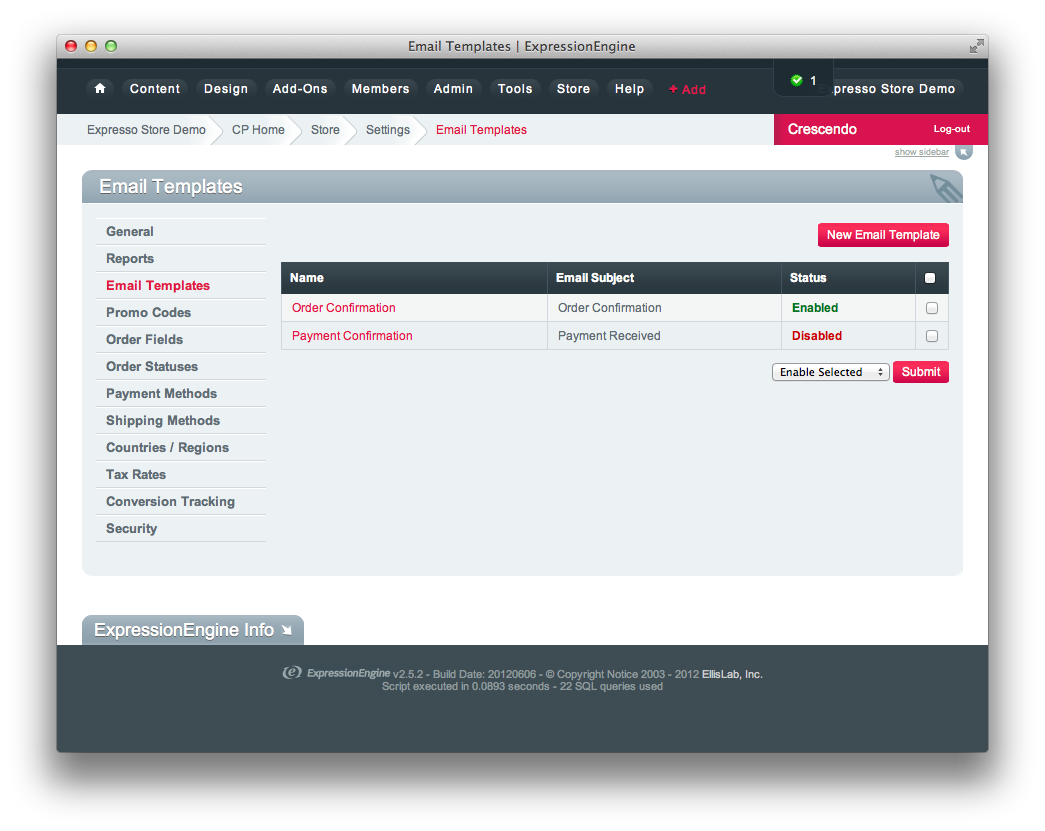
Task: Click the Crescendo username link
Action: point(822,129)
